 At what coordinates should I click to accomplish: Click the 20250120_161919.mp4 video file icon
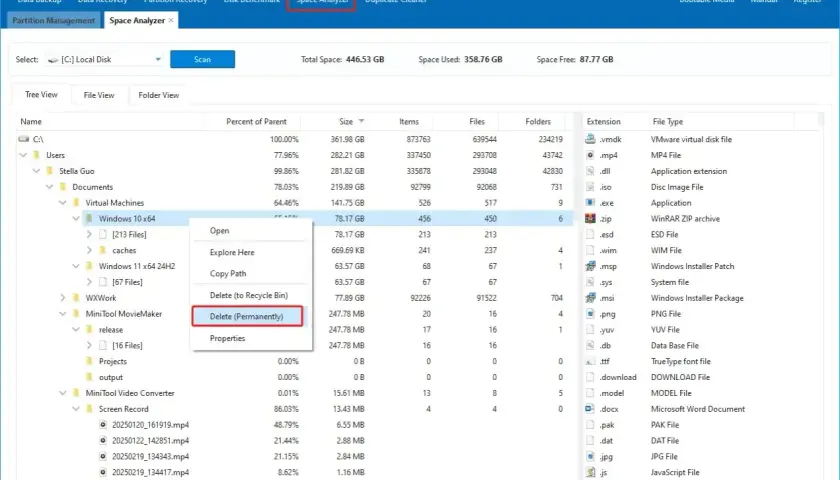(x=103, y=424)
